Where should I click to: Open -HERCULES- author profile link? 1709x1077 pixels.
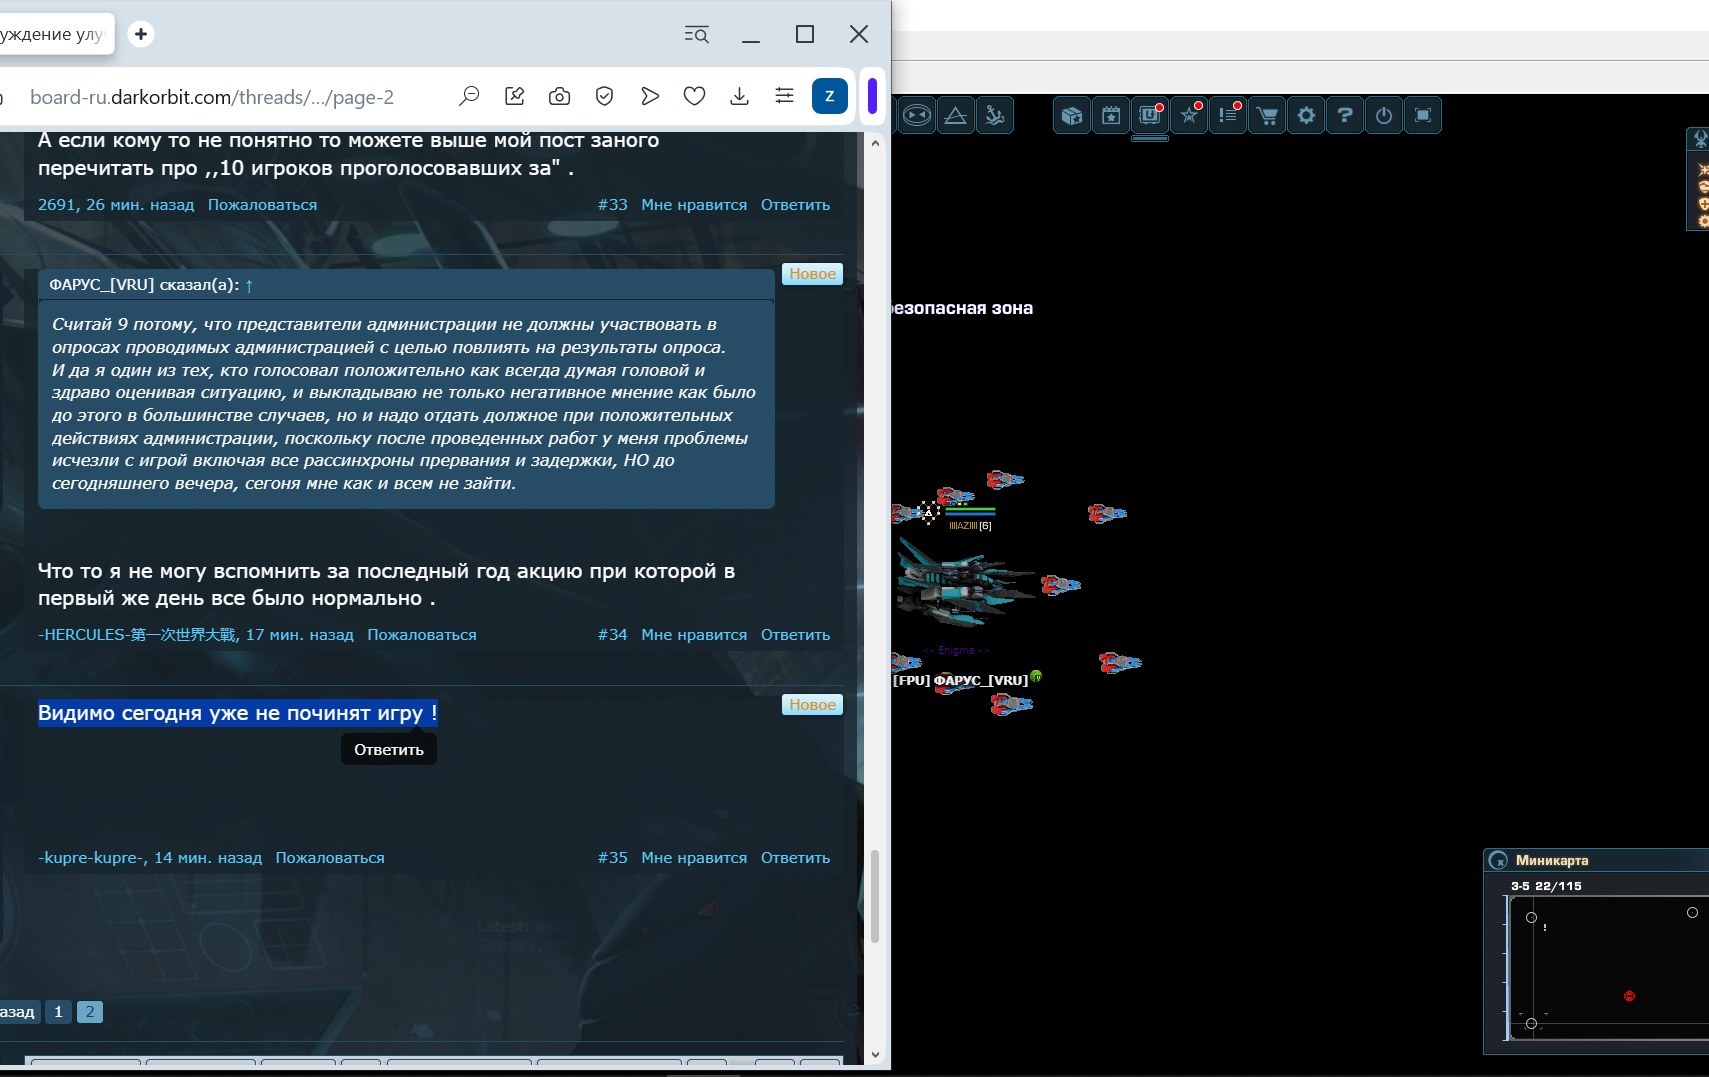pos(138,634)
